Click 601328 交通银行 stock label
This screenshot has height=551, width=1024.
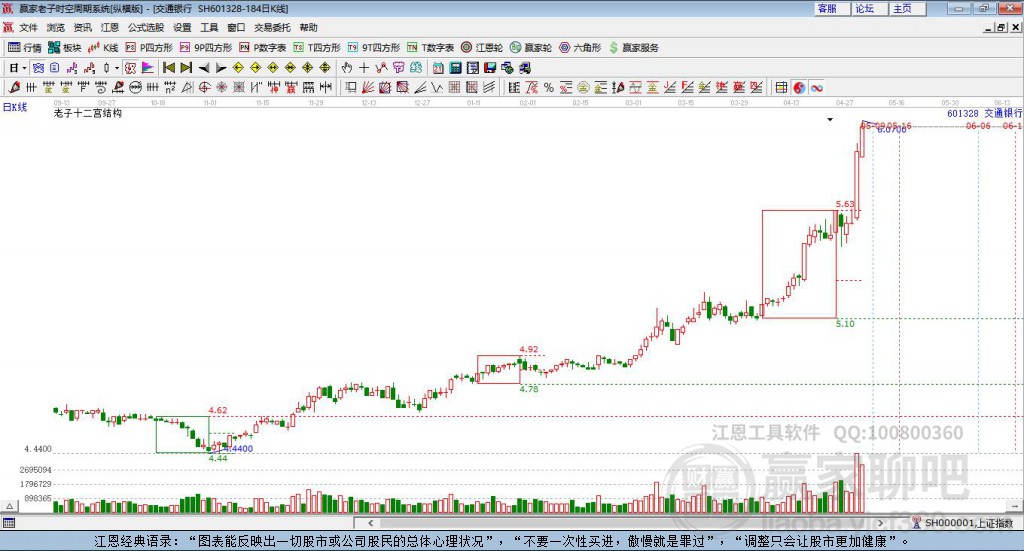tap(984, 113)
